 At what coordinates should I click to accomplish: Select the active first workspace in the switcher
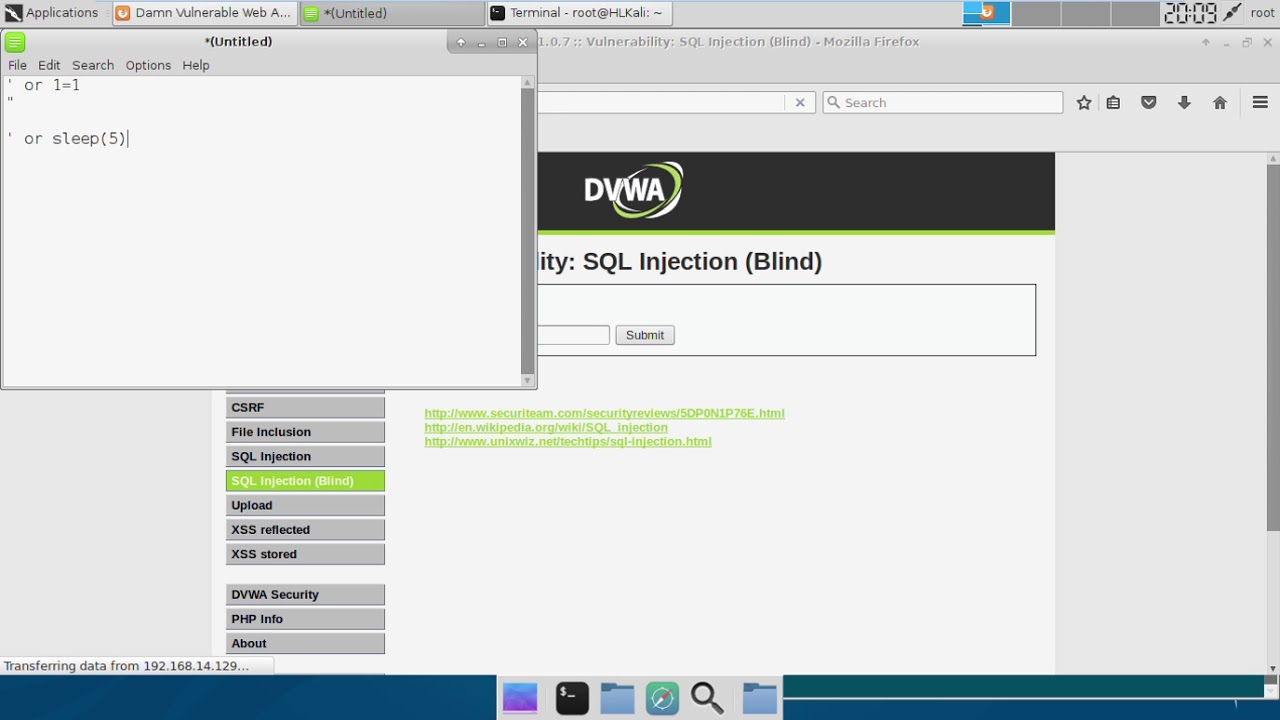(986, 13)
